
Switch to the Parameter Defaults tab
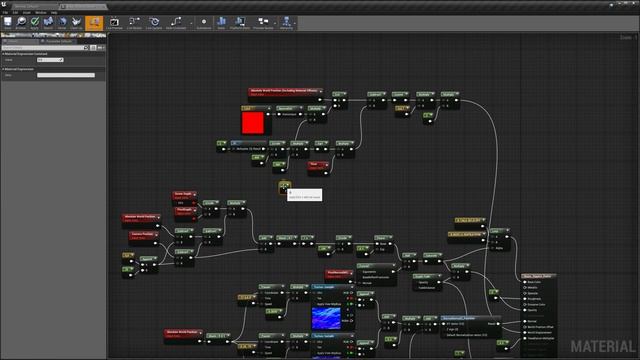(x=57, y=41)
